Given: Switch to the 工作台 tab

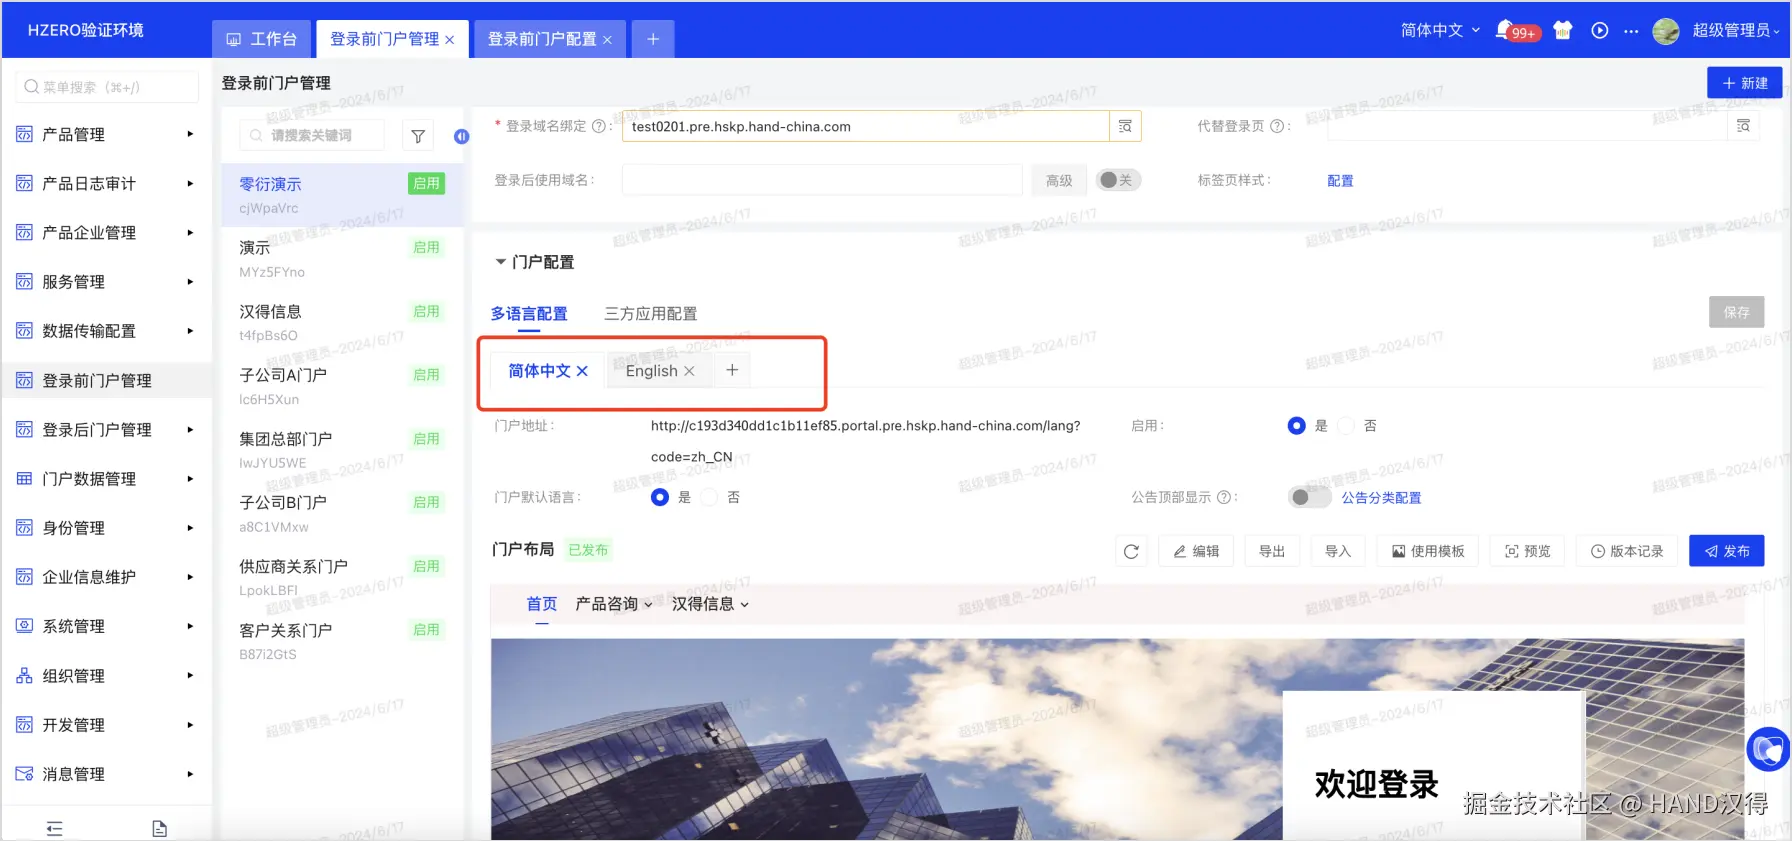Looking at the screenshot, I should [x=262, y=39].
